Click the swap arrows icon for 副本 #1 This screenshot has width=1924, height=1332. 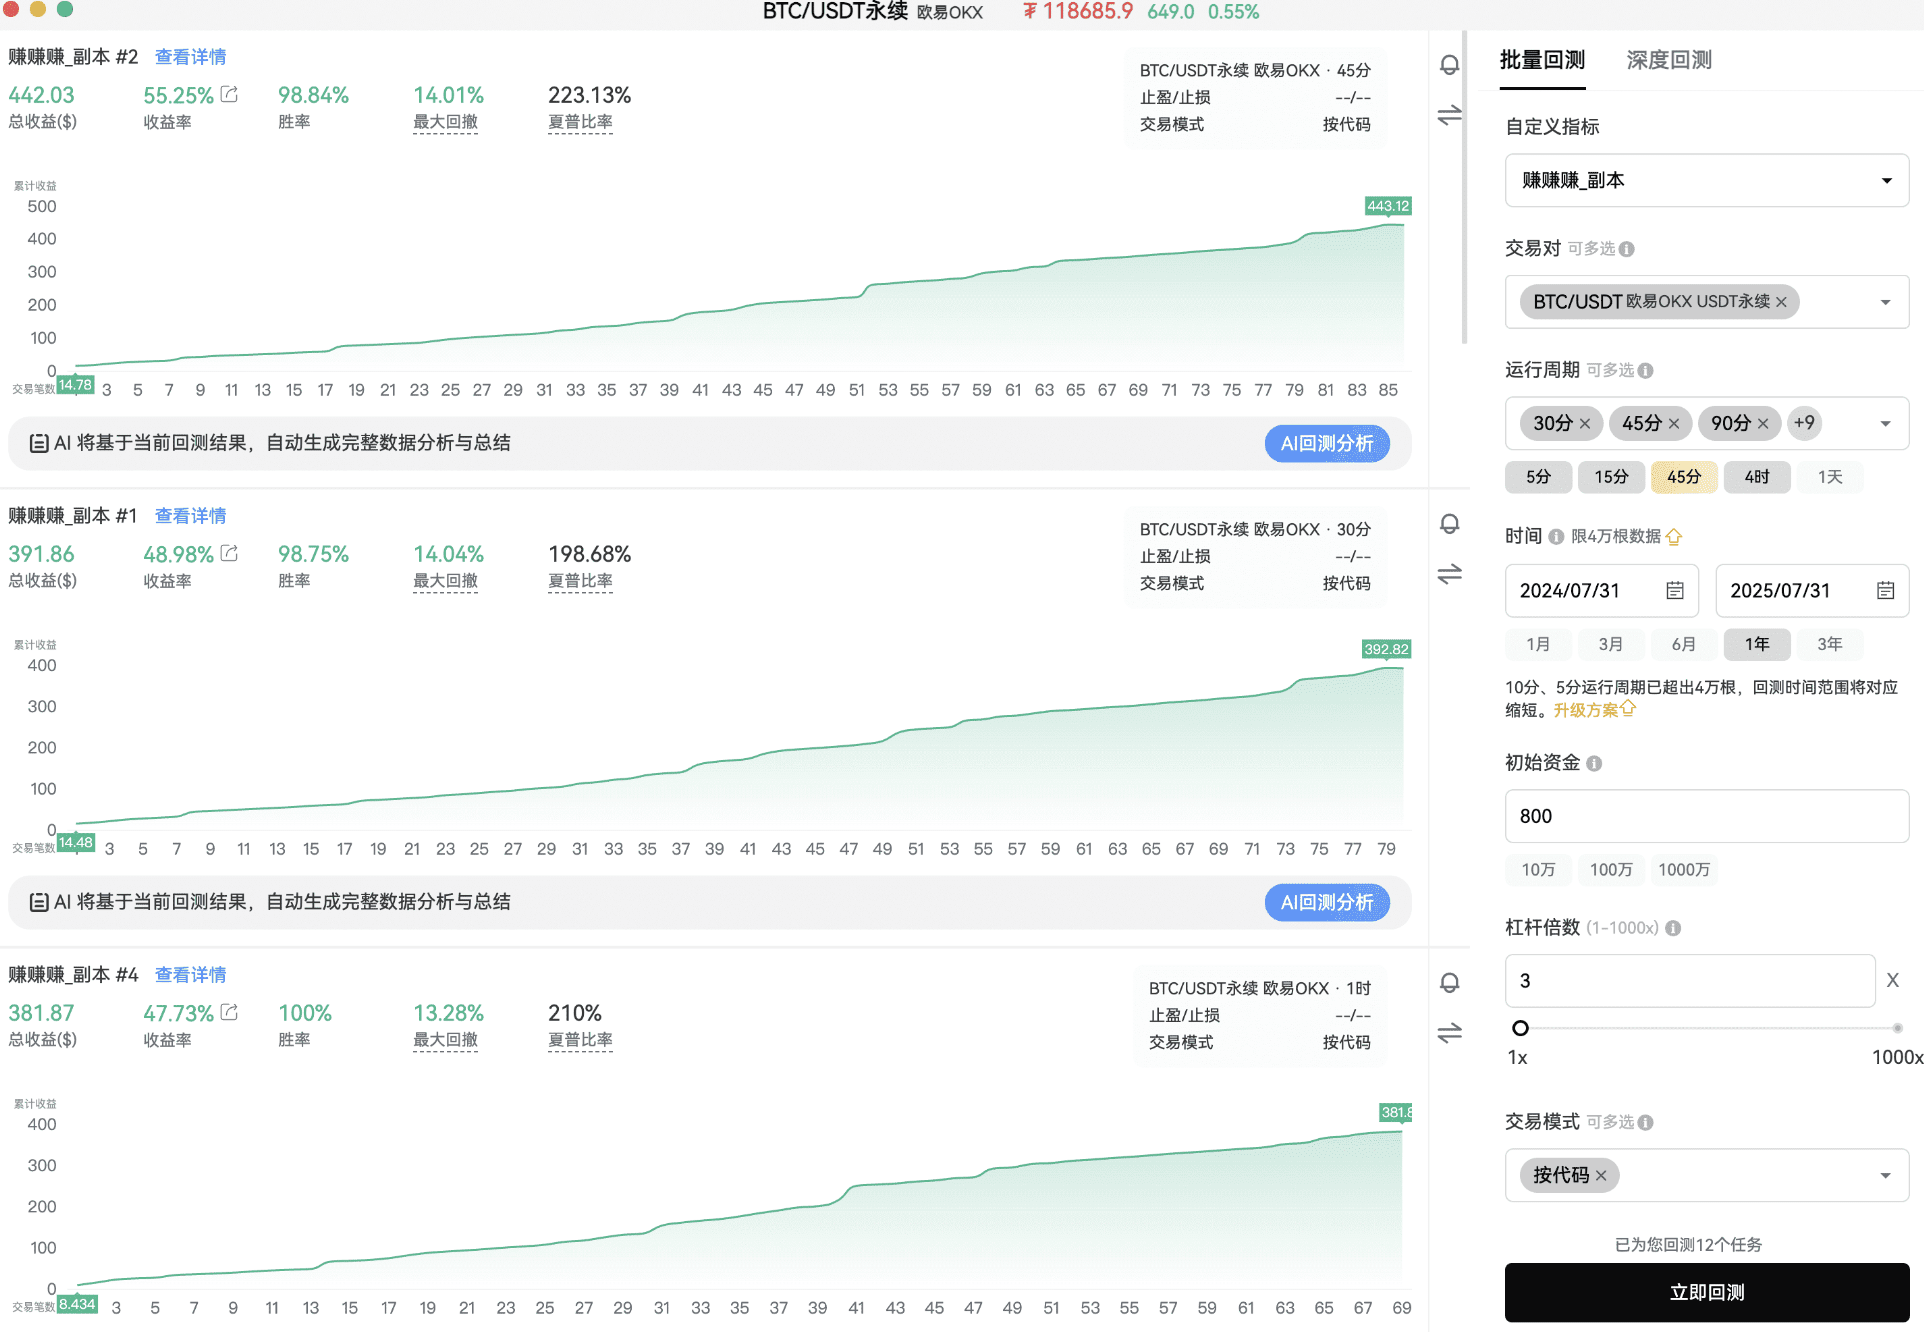click(x=1449, y=574)
